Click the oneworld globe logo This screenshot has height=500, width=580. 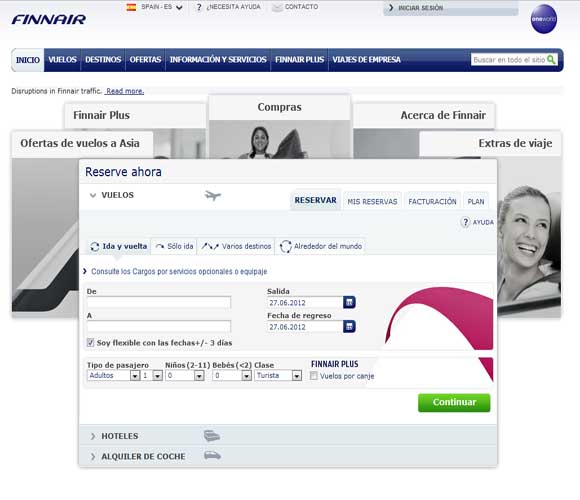coord(544,19)
